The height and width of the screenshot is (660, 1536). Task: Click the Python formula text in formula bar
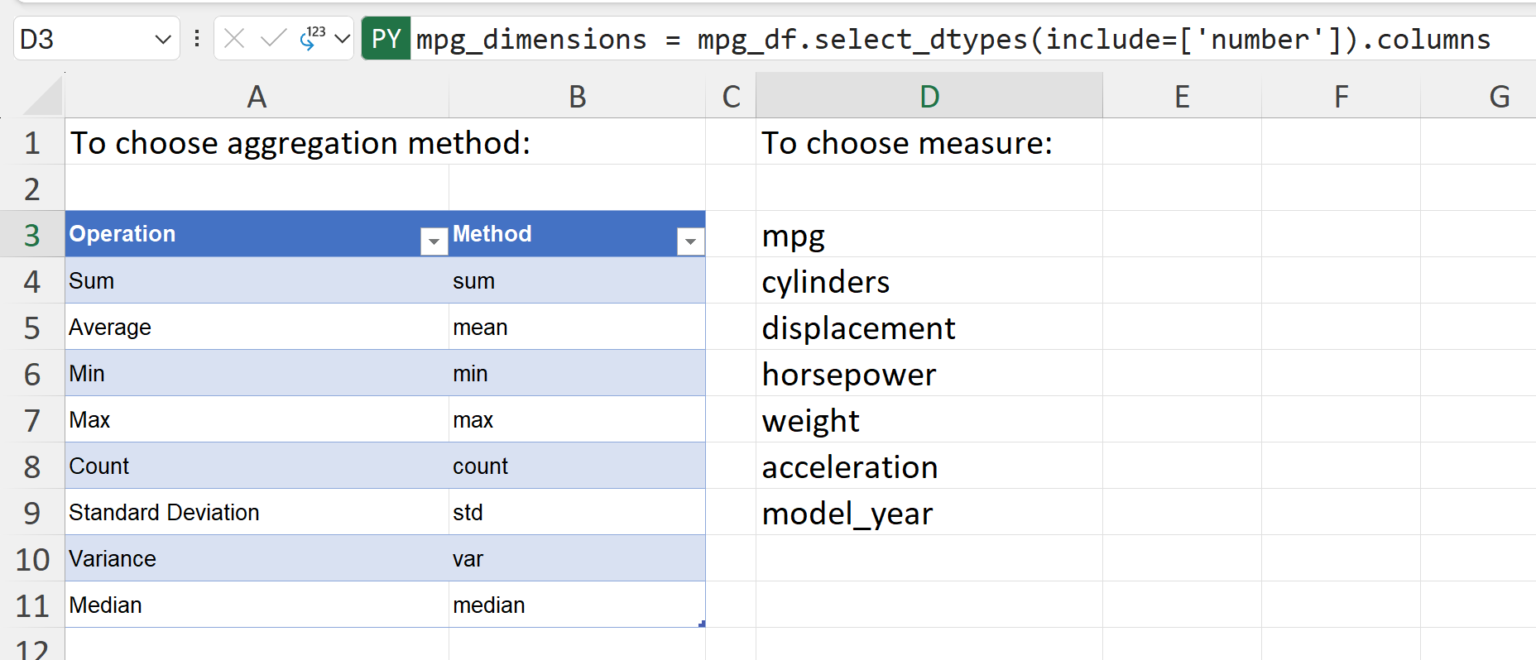pos(952,39)
